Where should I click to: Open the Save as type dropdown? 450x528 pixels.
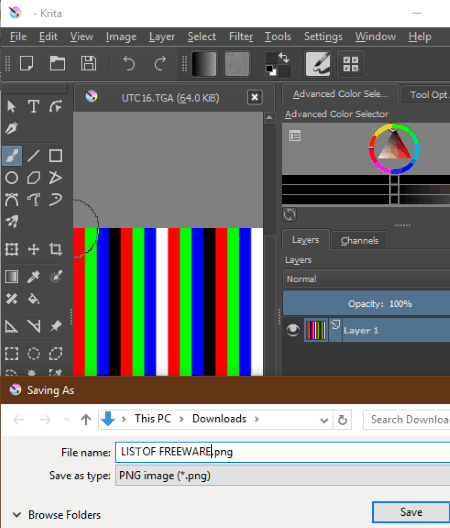(283, 475)
